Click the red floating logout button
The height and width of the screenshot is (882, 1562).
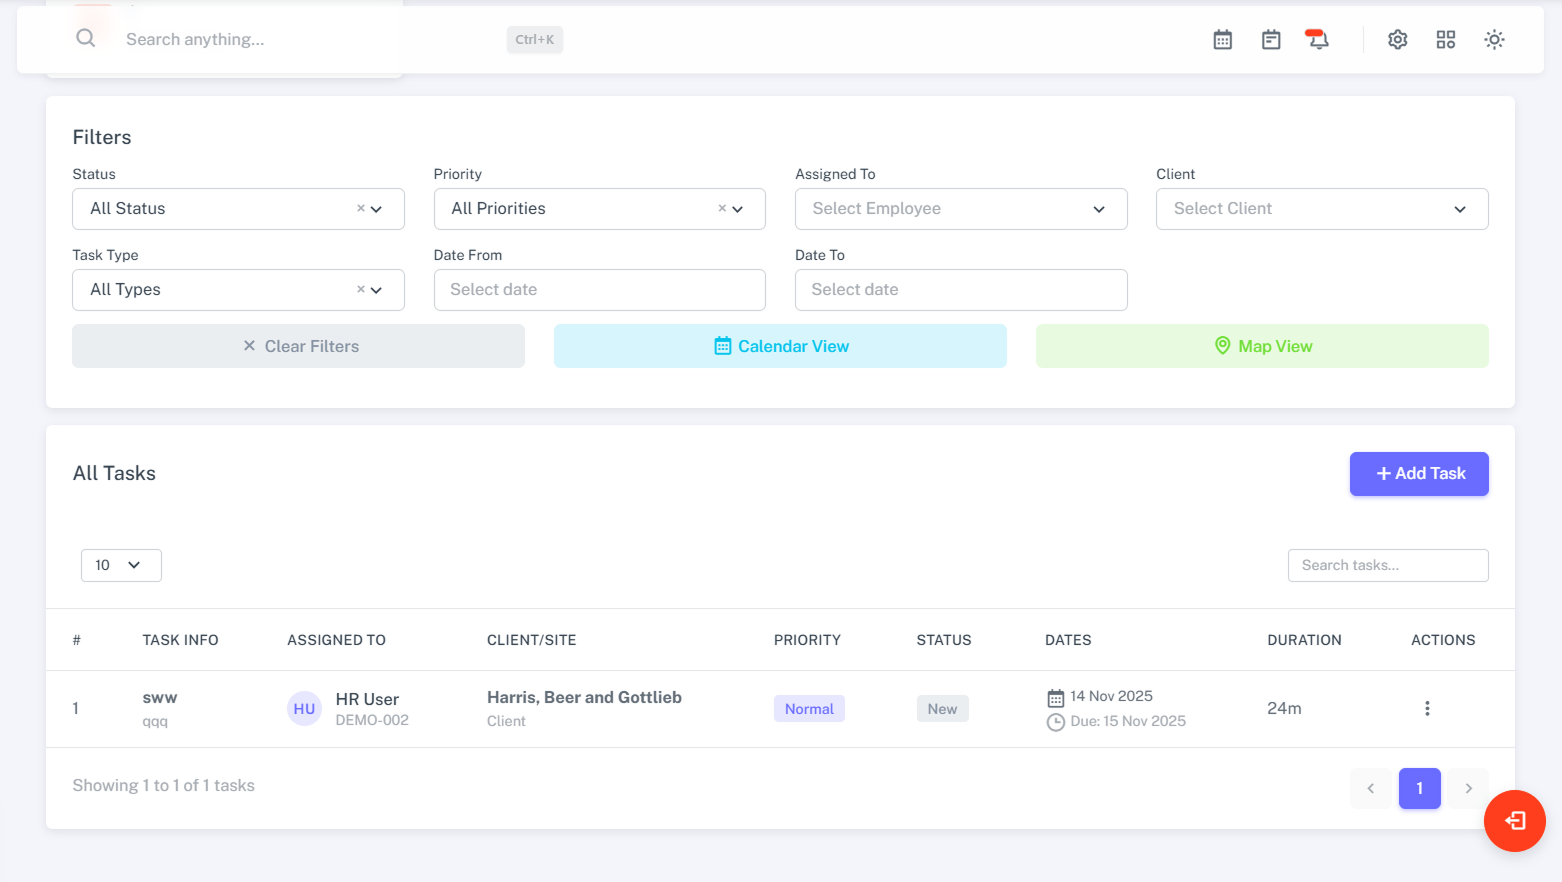1514,821
